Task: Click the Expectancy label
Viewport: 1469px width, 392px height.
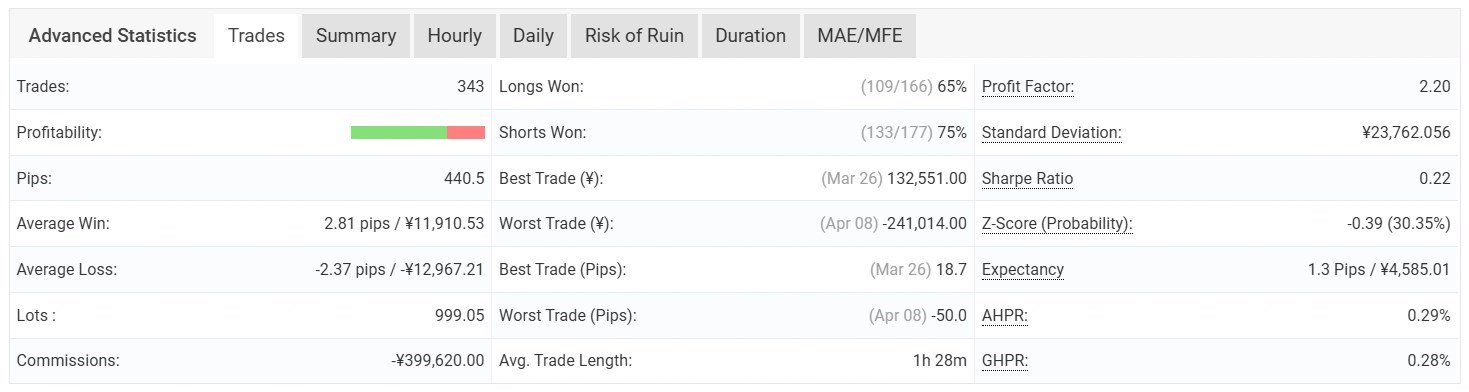Action: (x=1023, y=270)
